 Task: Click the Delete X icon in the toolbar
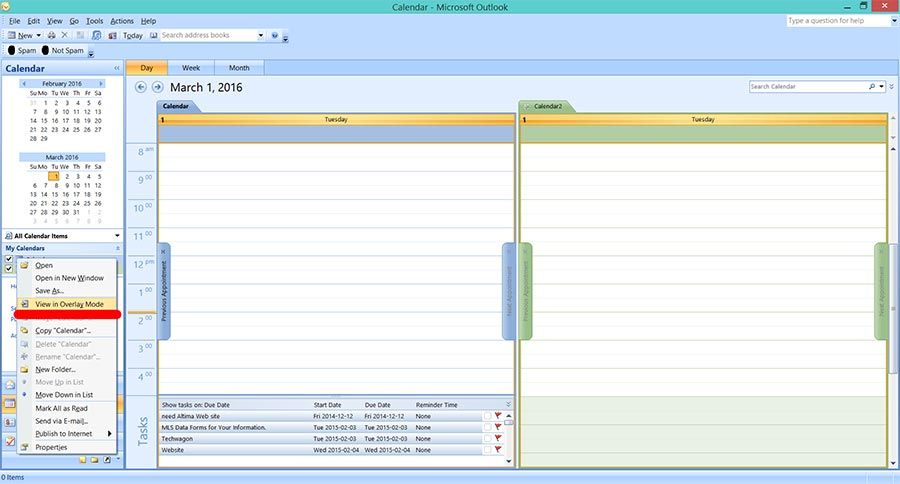64,36
